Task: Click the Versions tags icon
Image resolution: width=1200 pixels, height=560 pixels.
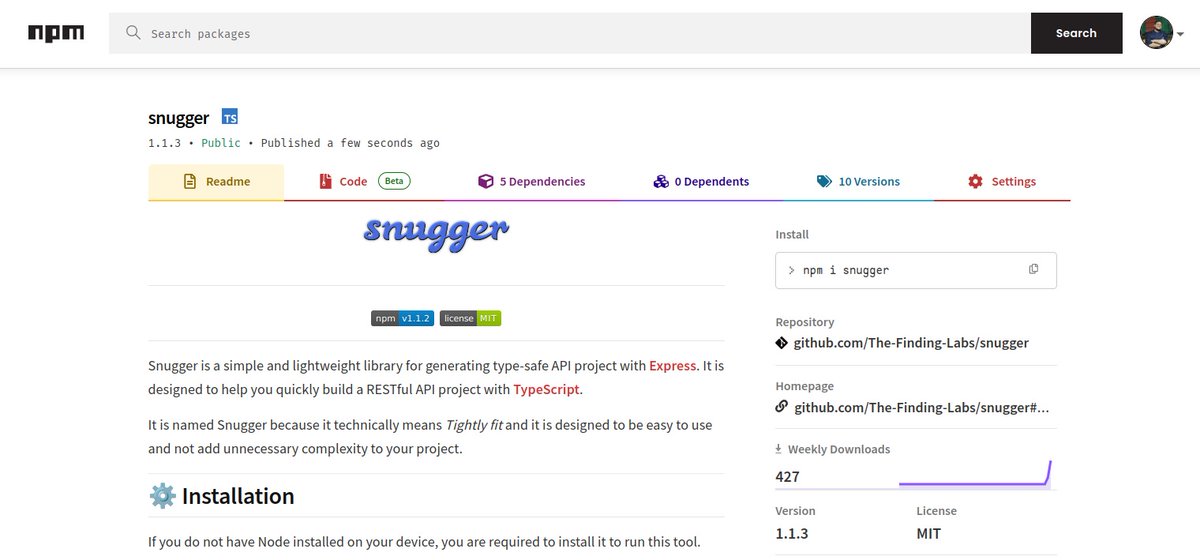Action: (824, 182)
